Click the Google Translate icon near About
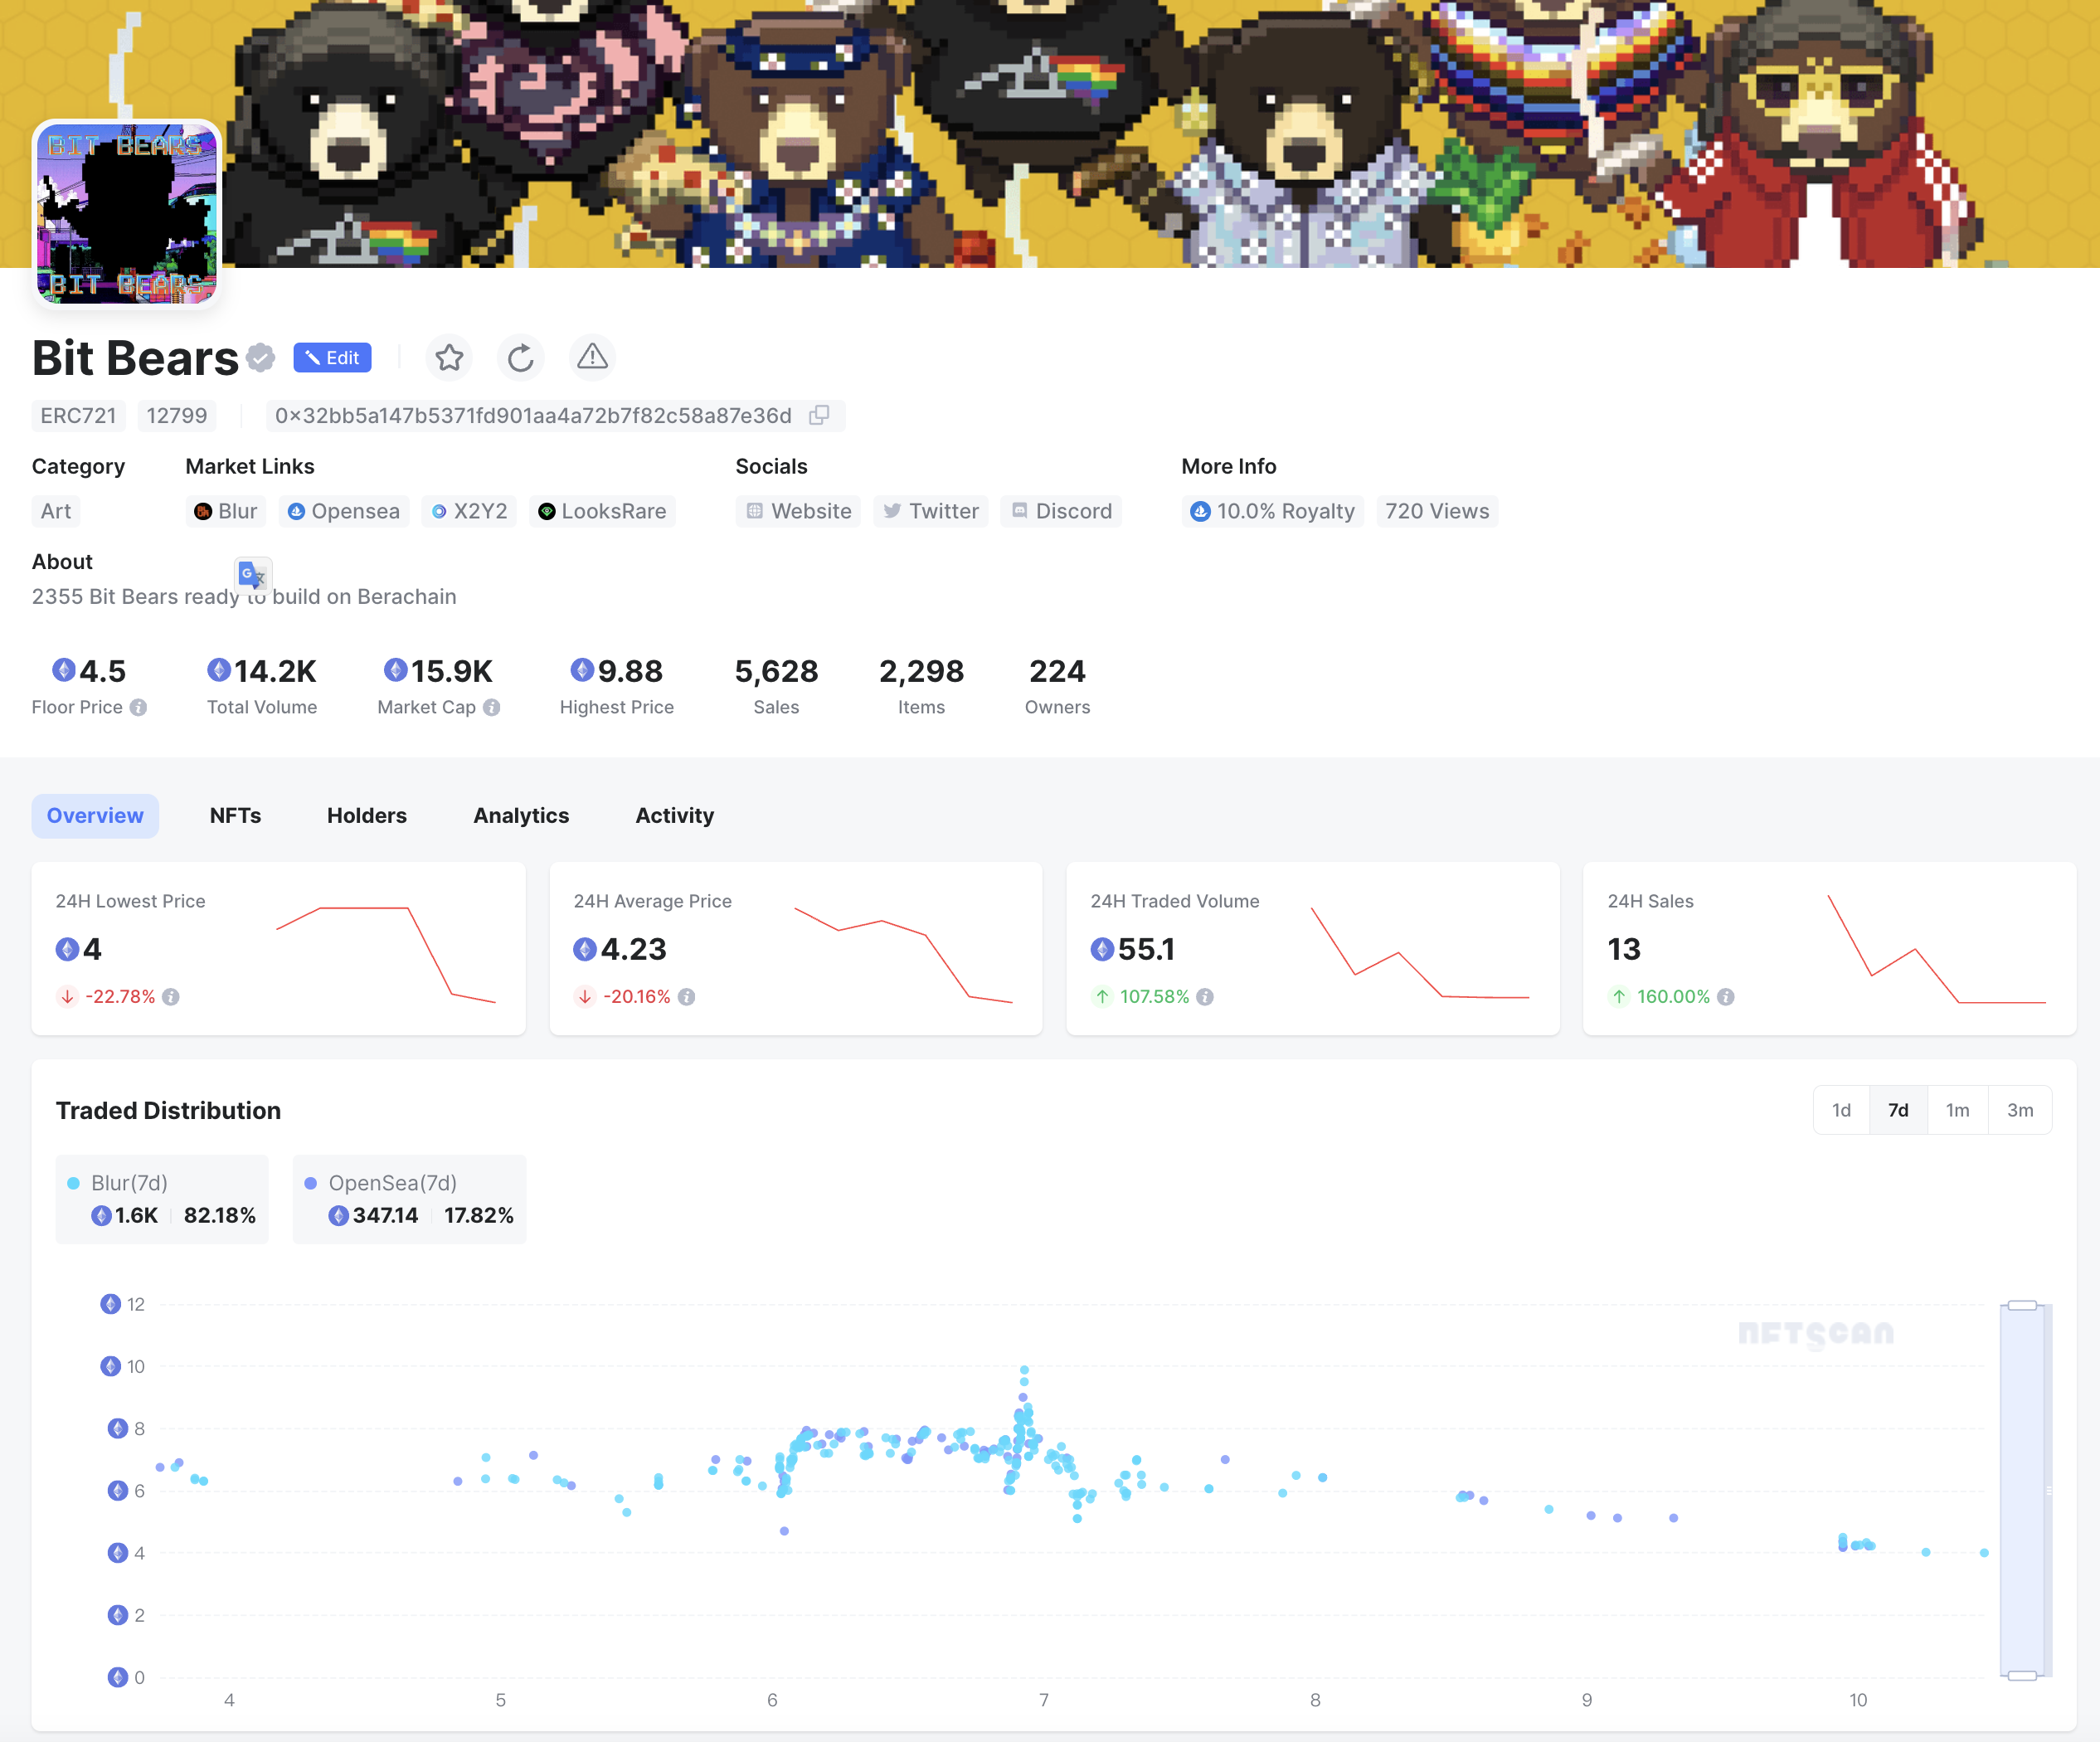Screen dimensions: 2100x1742 [x=252, y=575]
